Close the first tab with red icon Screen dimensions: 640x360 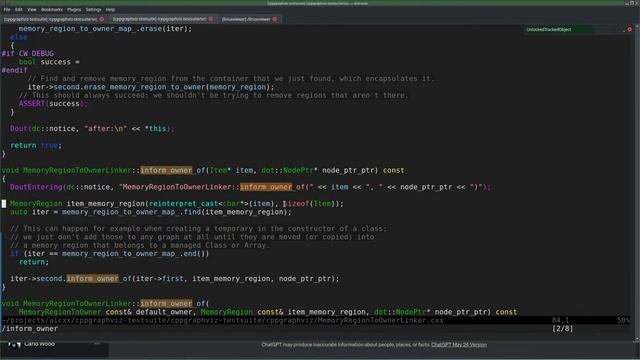(x=102, y=19)
